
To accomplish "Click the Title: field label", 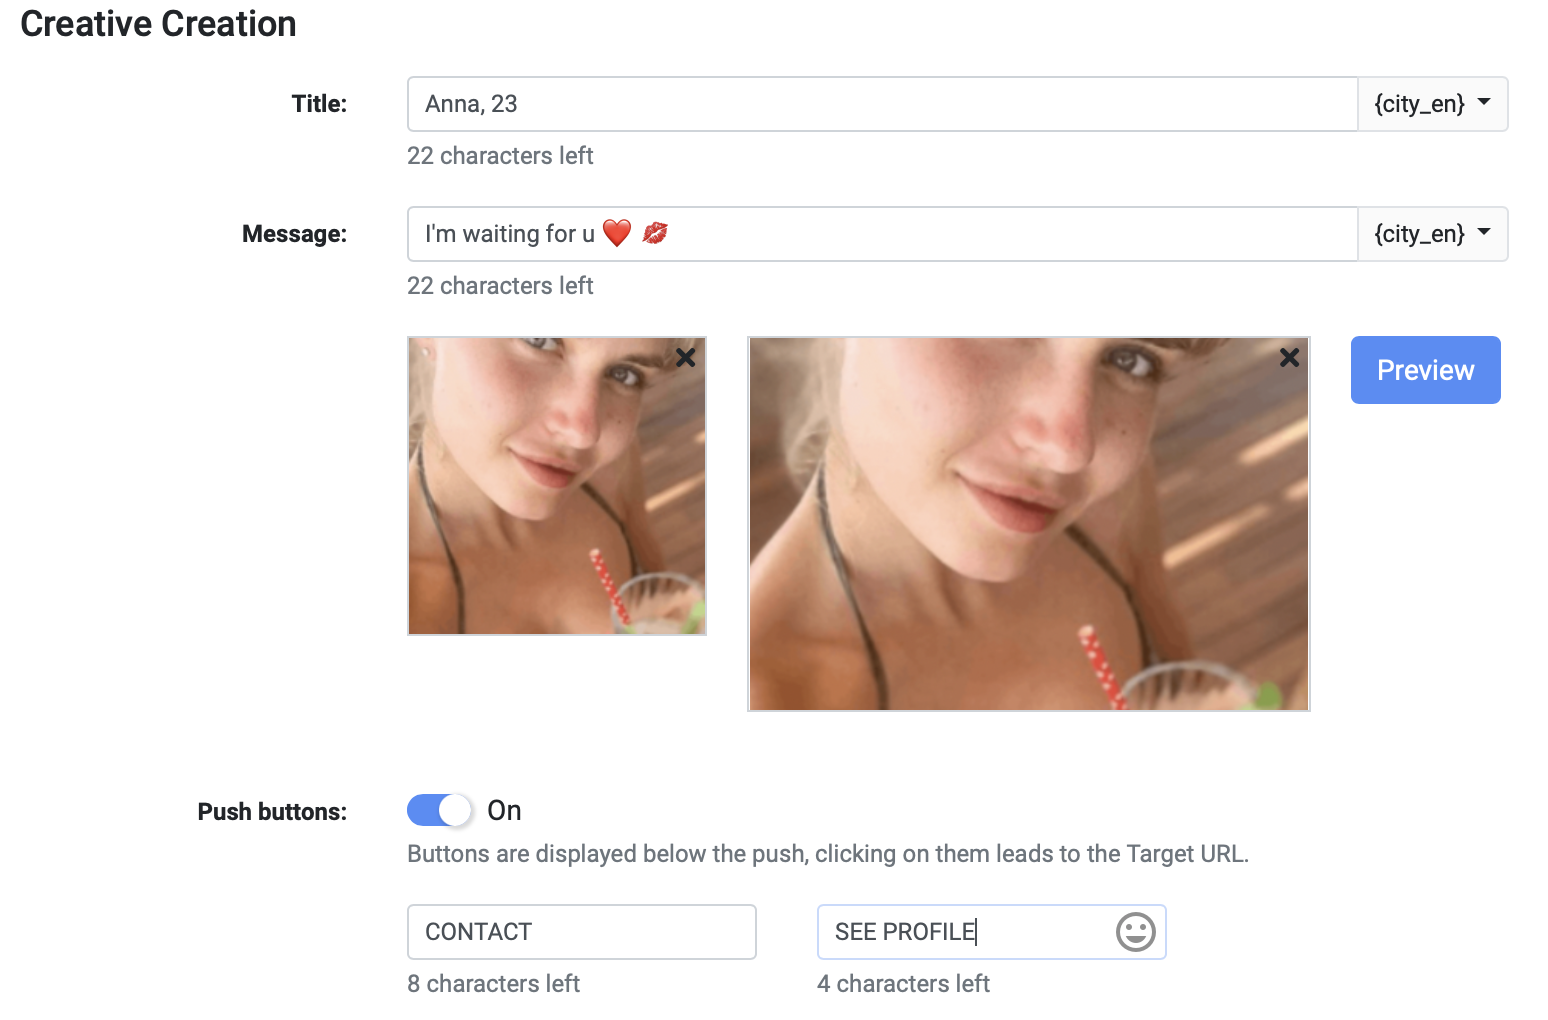I will pyautogui.click(x=319, y=104).
